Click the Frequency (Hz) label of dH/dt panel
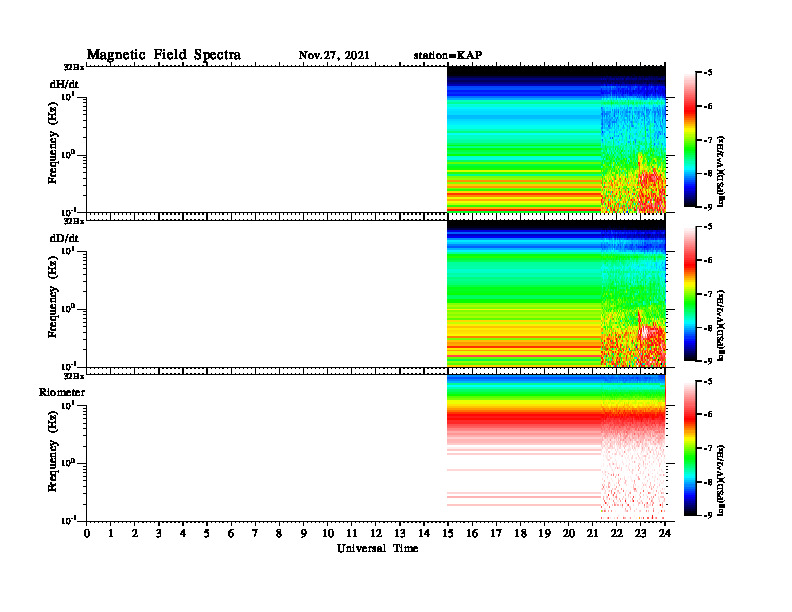The width and height of the screenshot is (792, 612). (53, 143)
